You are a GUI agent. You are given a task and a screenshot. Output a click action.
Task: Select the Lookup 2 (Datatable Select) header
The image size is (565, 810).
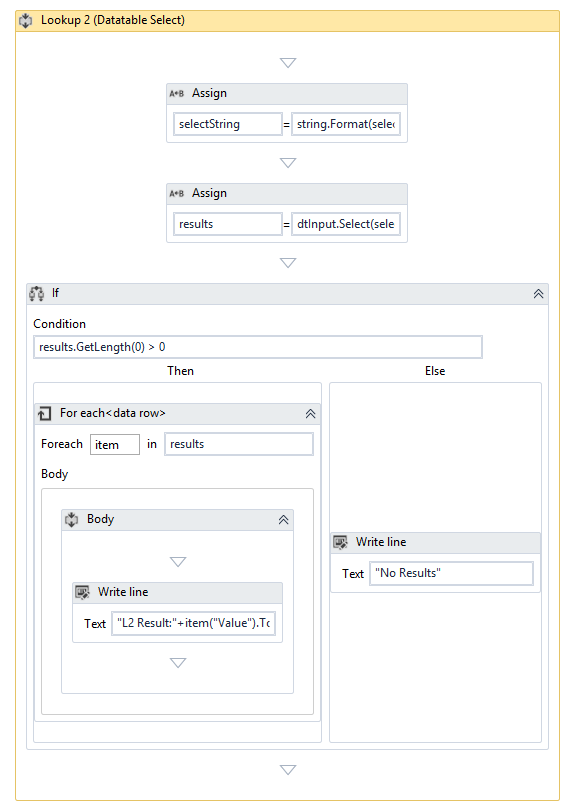point(287,21)
